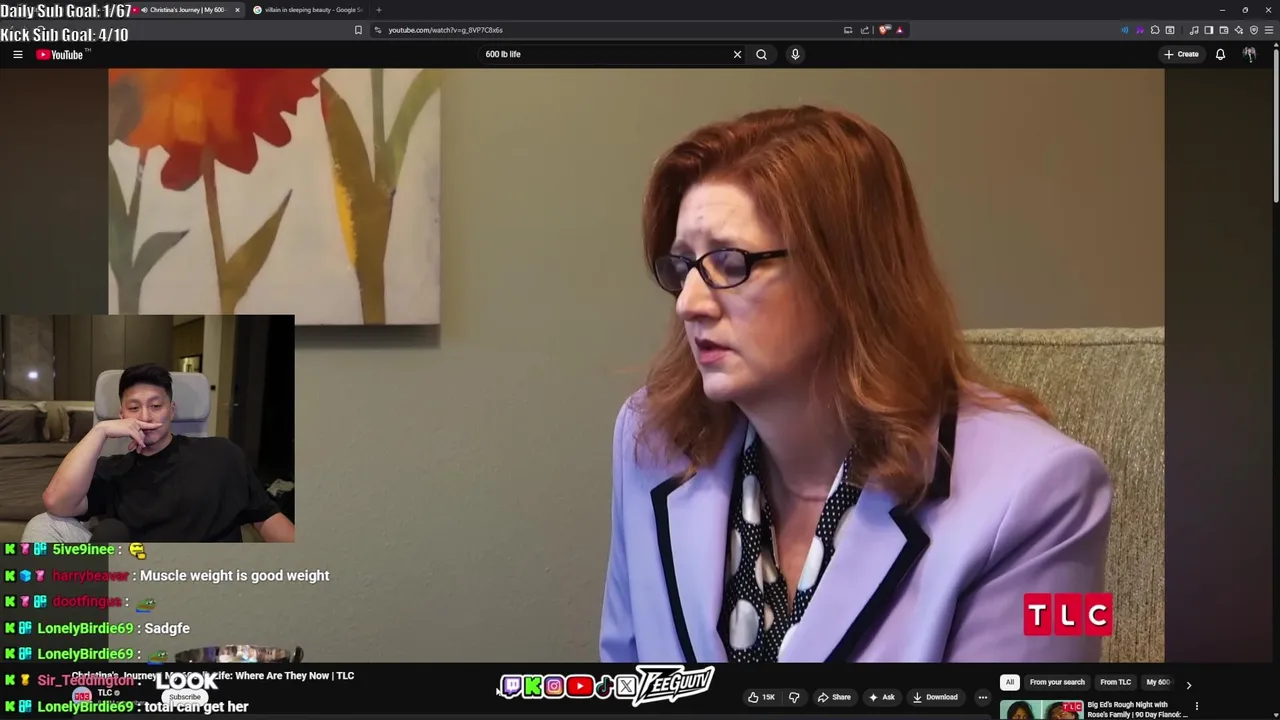
Task: Go to YouTube home via logo
Action: coord(60,54)
